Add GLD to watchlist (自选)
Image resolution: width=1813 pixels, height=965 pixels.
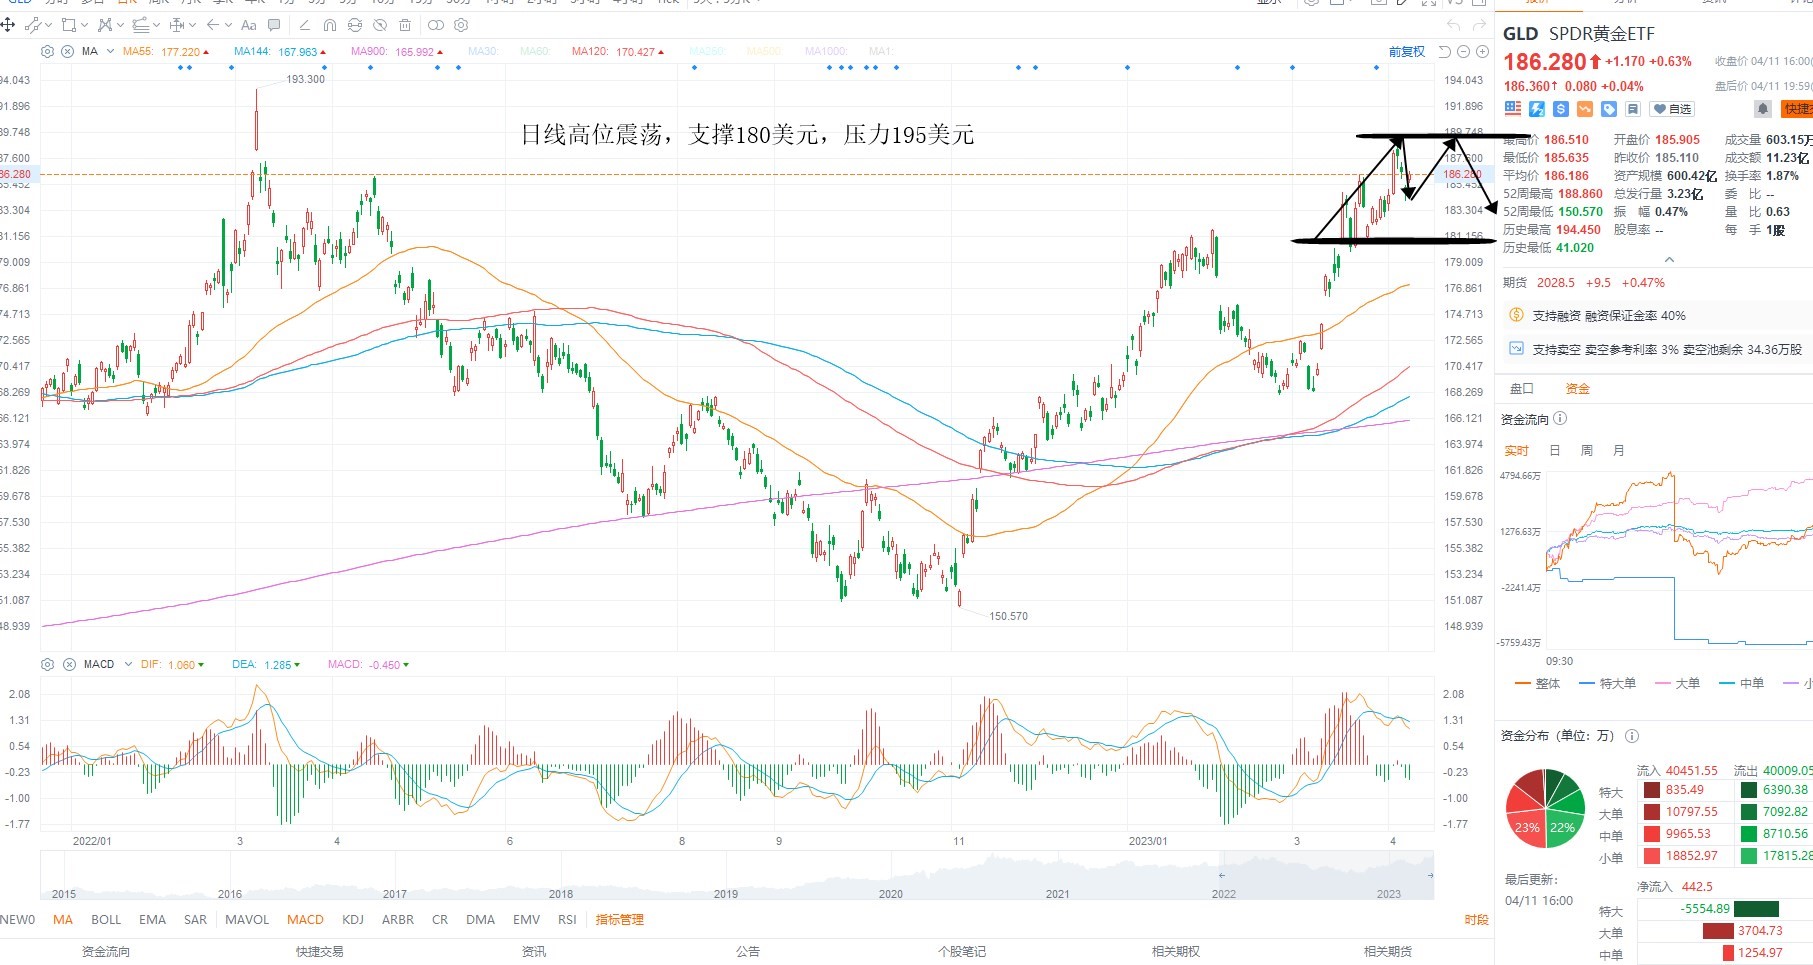(x=1672, y=108)
